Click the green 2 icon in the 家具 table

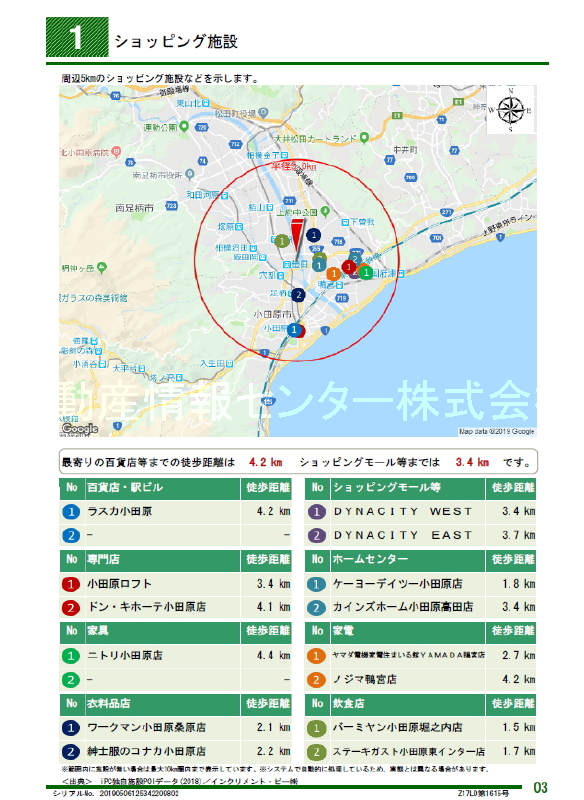(71, 680)
